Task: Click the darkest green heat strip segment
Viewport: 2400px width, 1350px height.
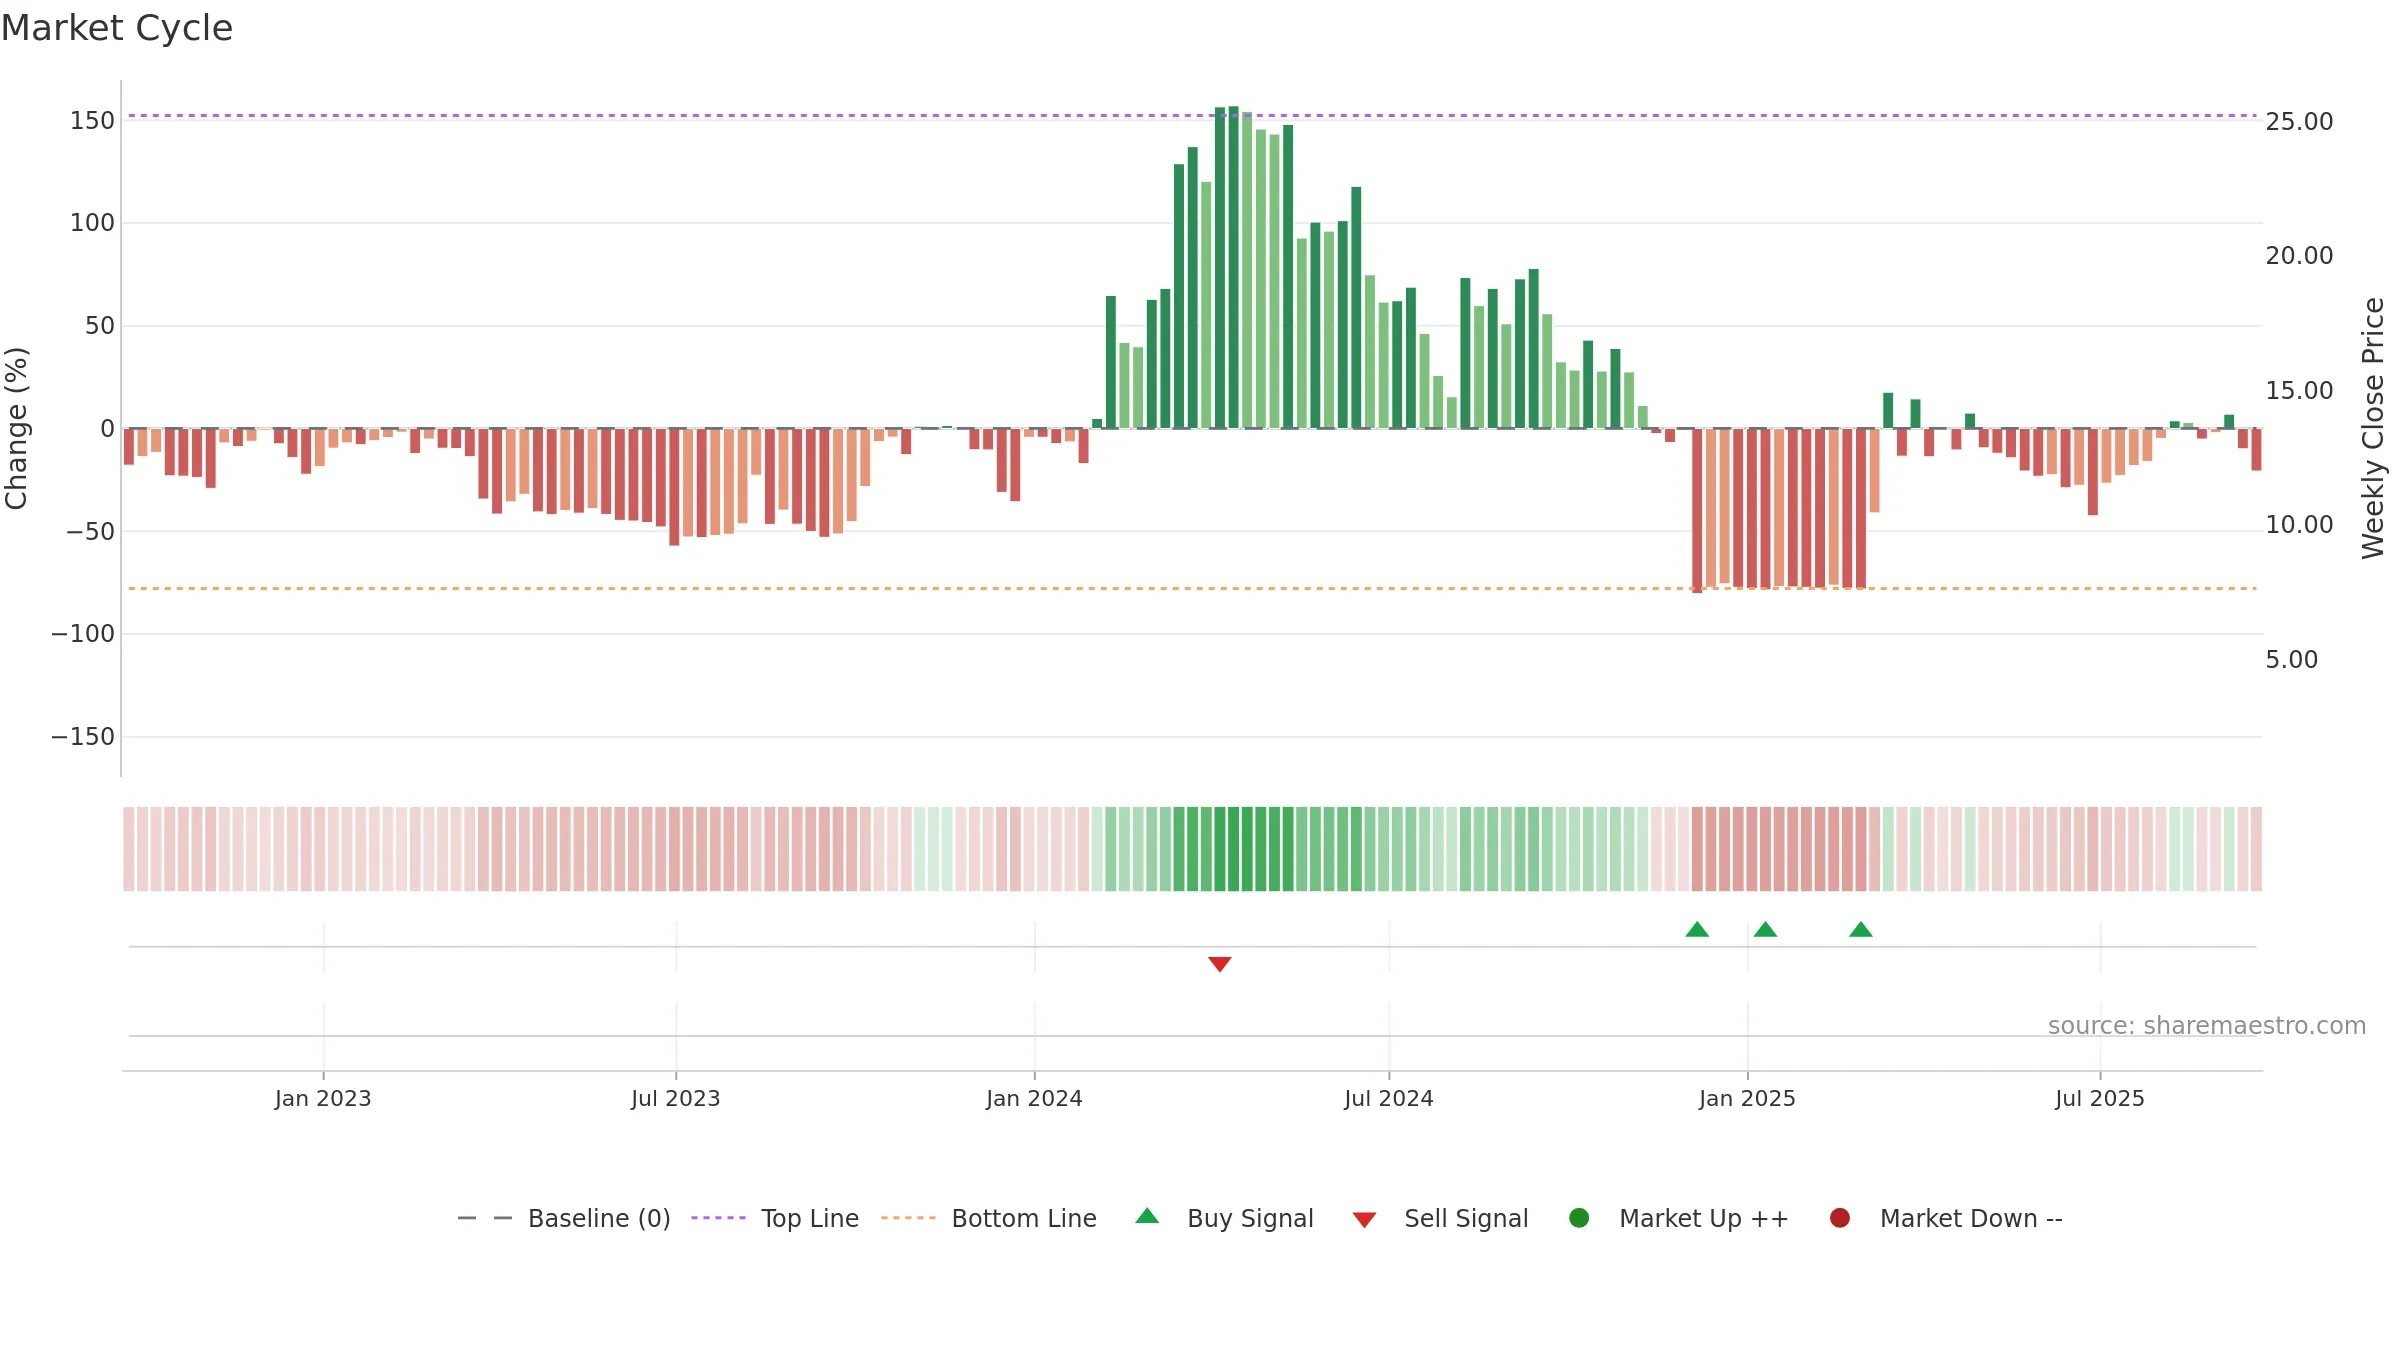Action: [x=1233, y=849]
